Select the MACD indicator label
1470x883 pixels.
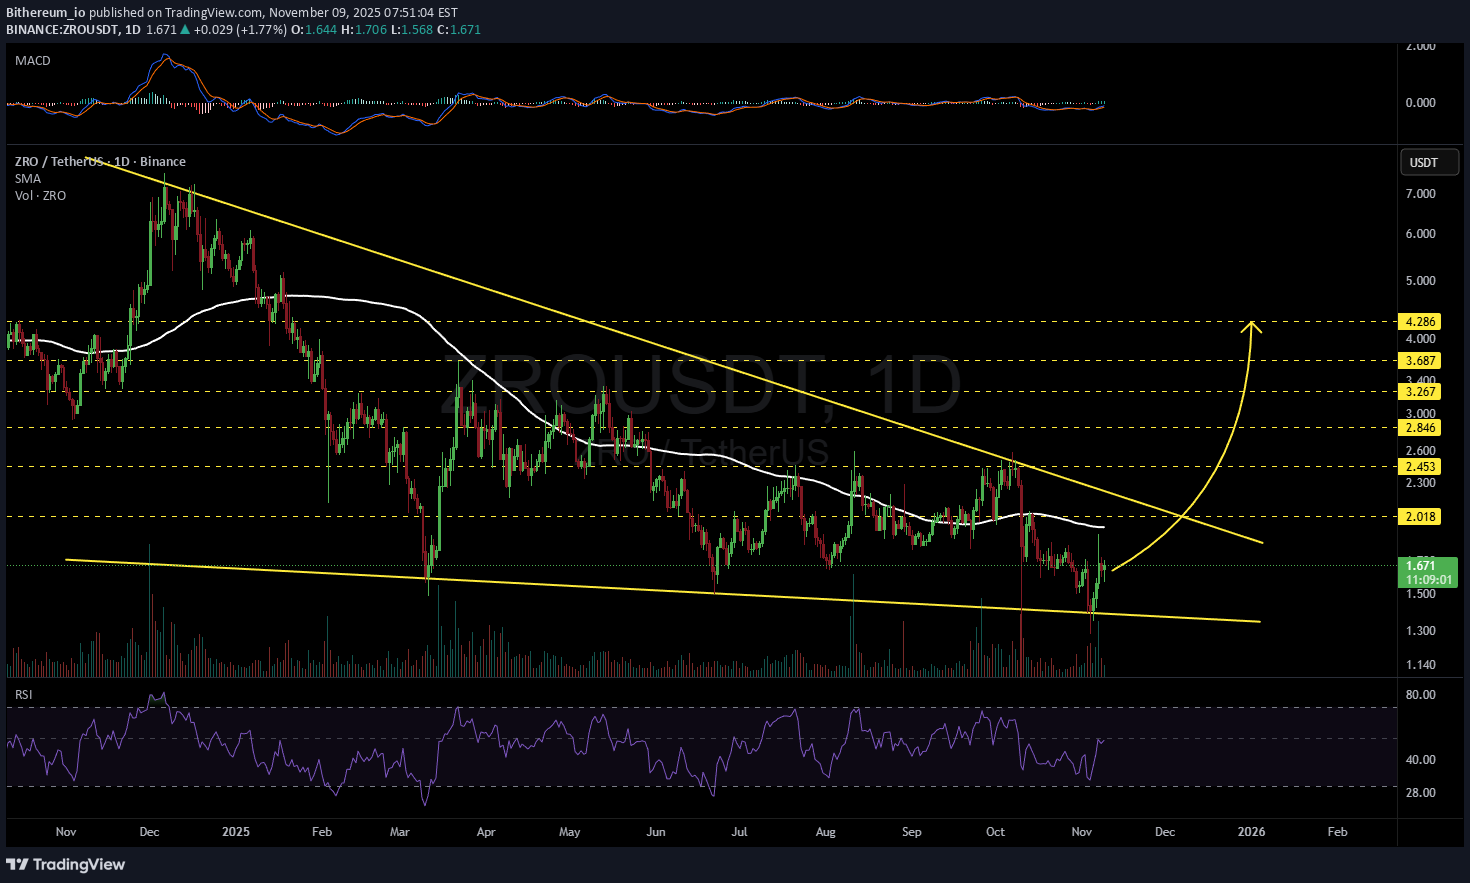33,61
